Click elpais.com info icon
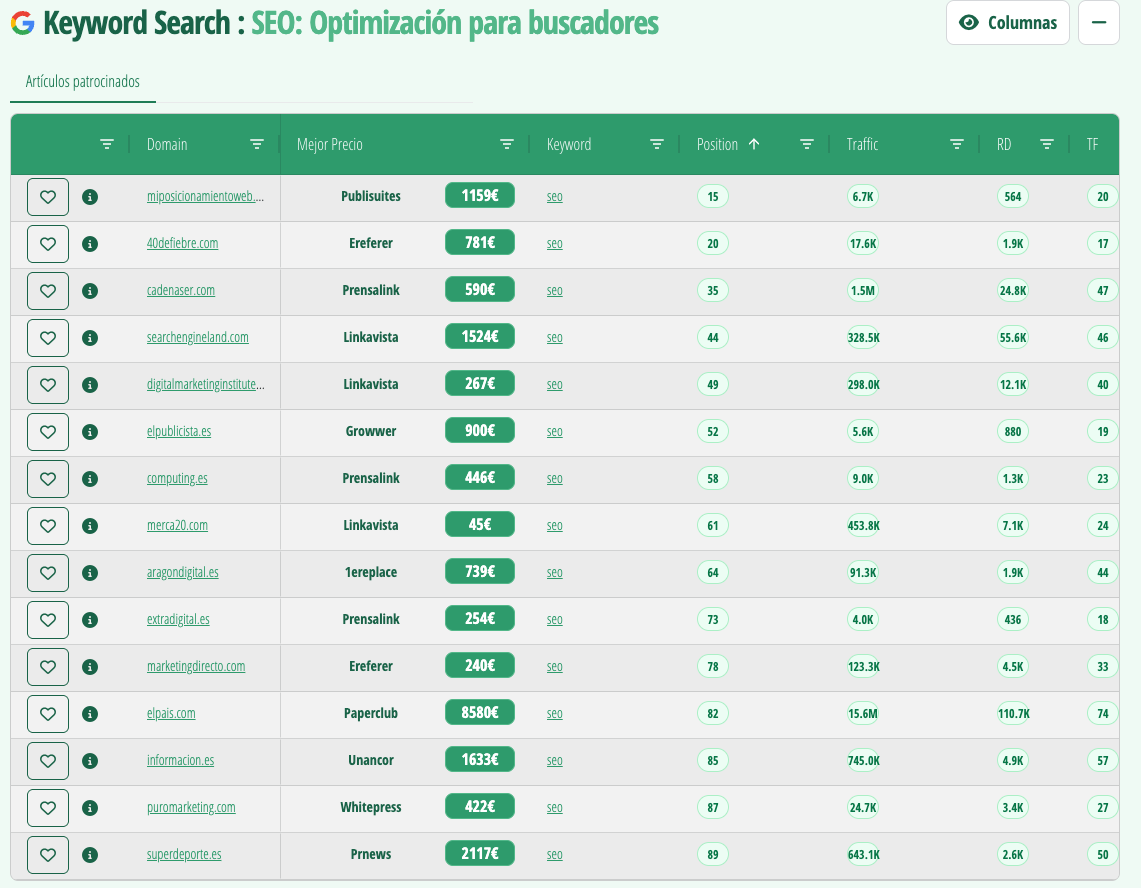1141x888 pixels. pyautogui.click(x=90, y=713)
